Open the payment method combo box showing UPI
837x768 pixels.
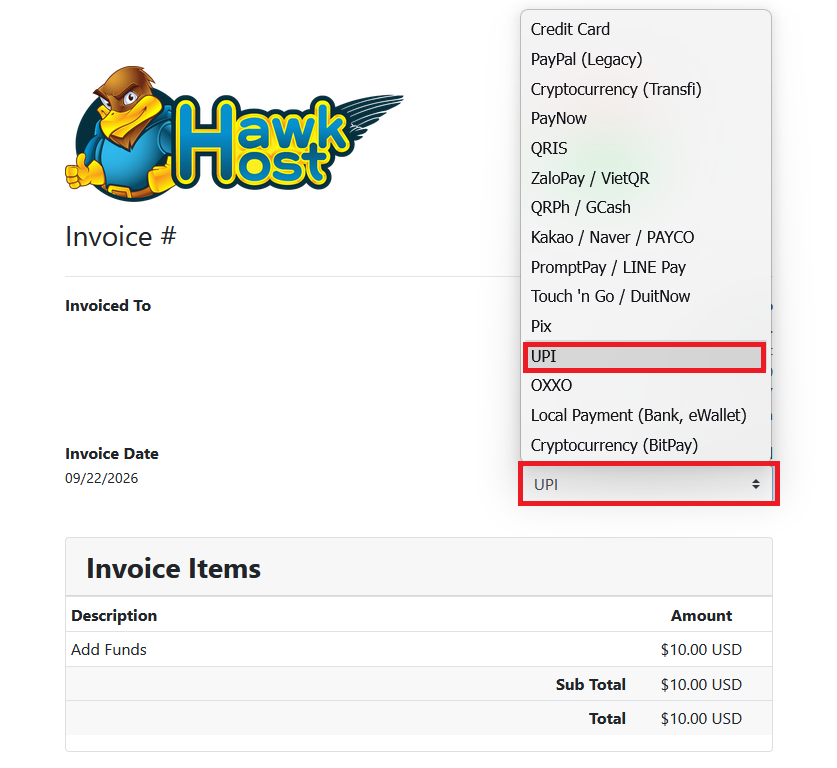648,485
